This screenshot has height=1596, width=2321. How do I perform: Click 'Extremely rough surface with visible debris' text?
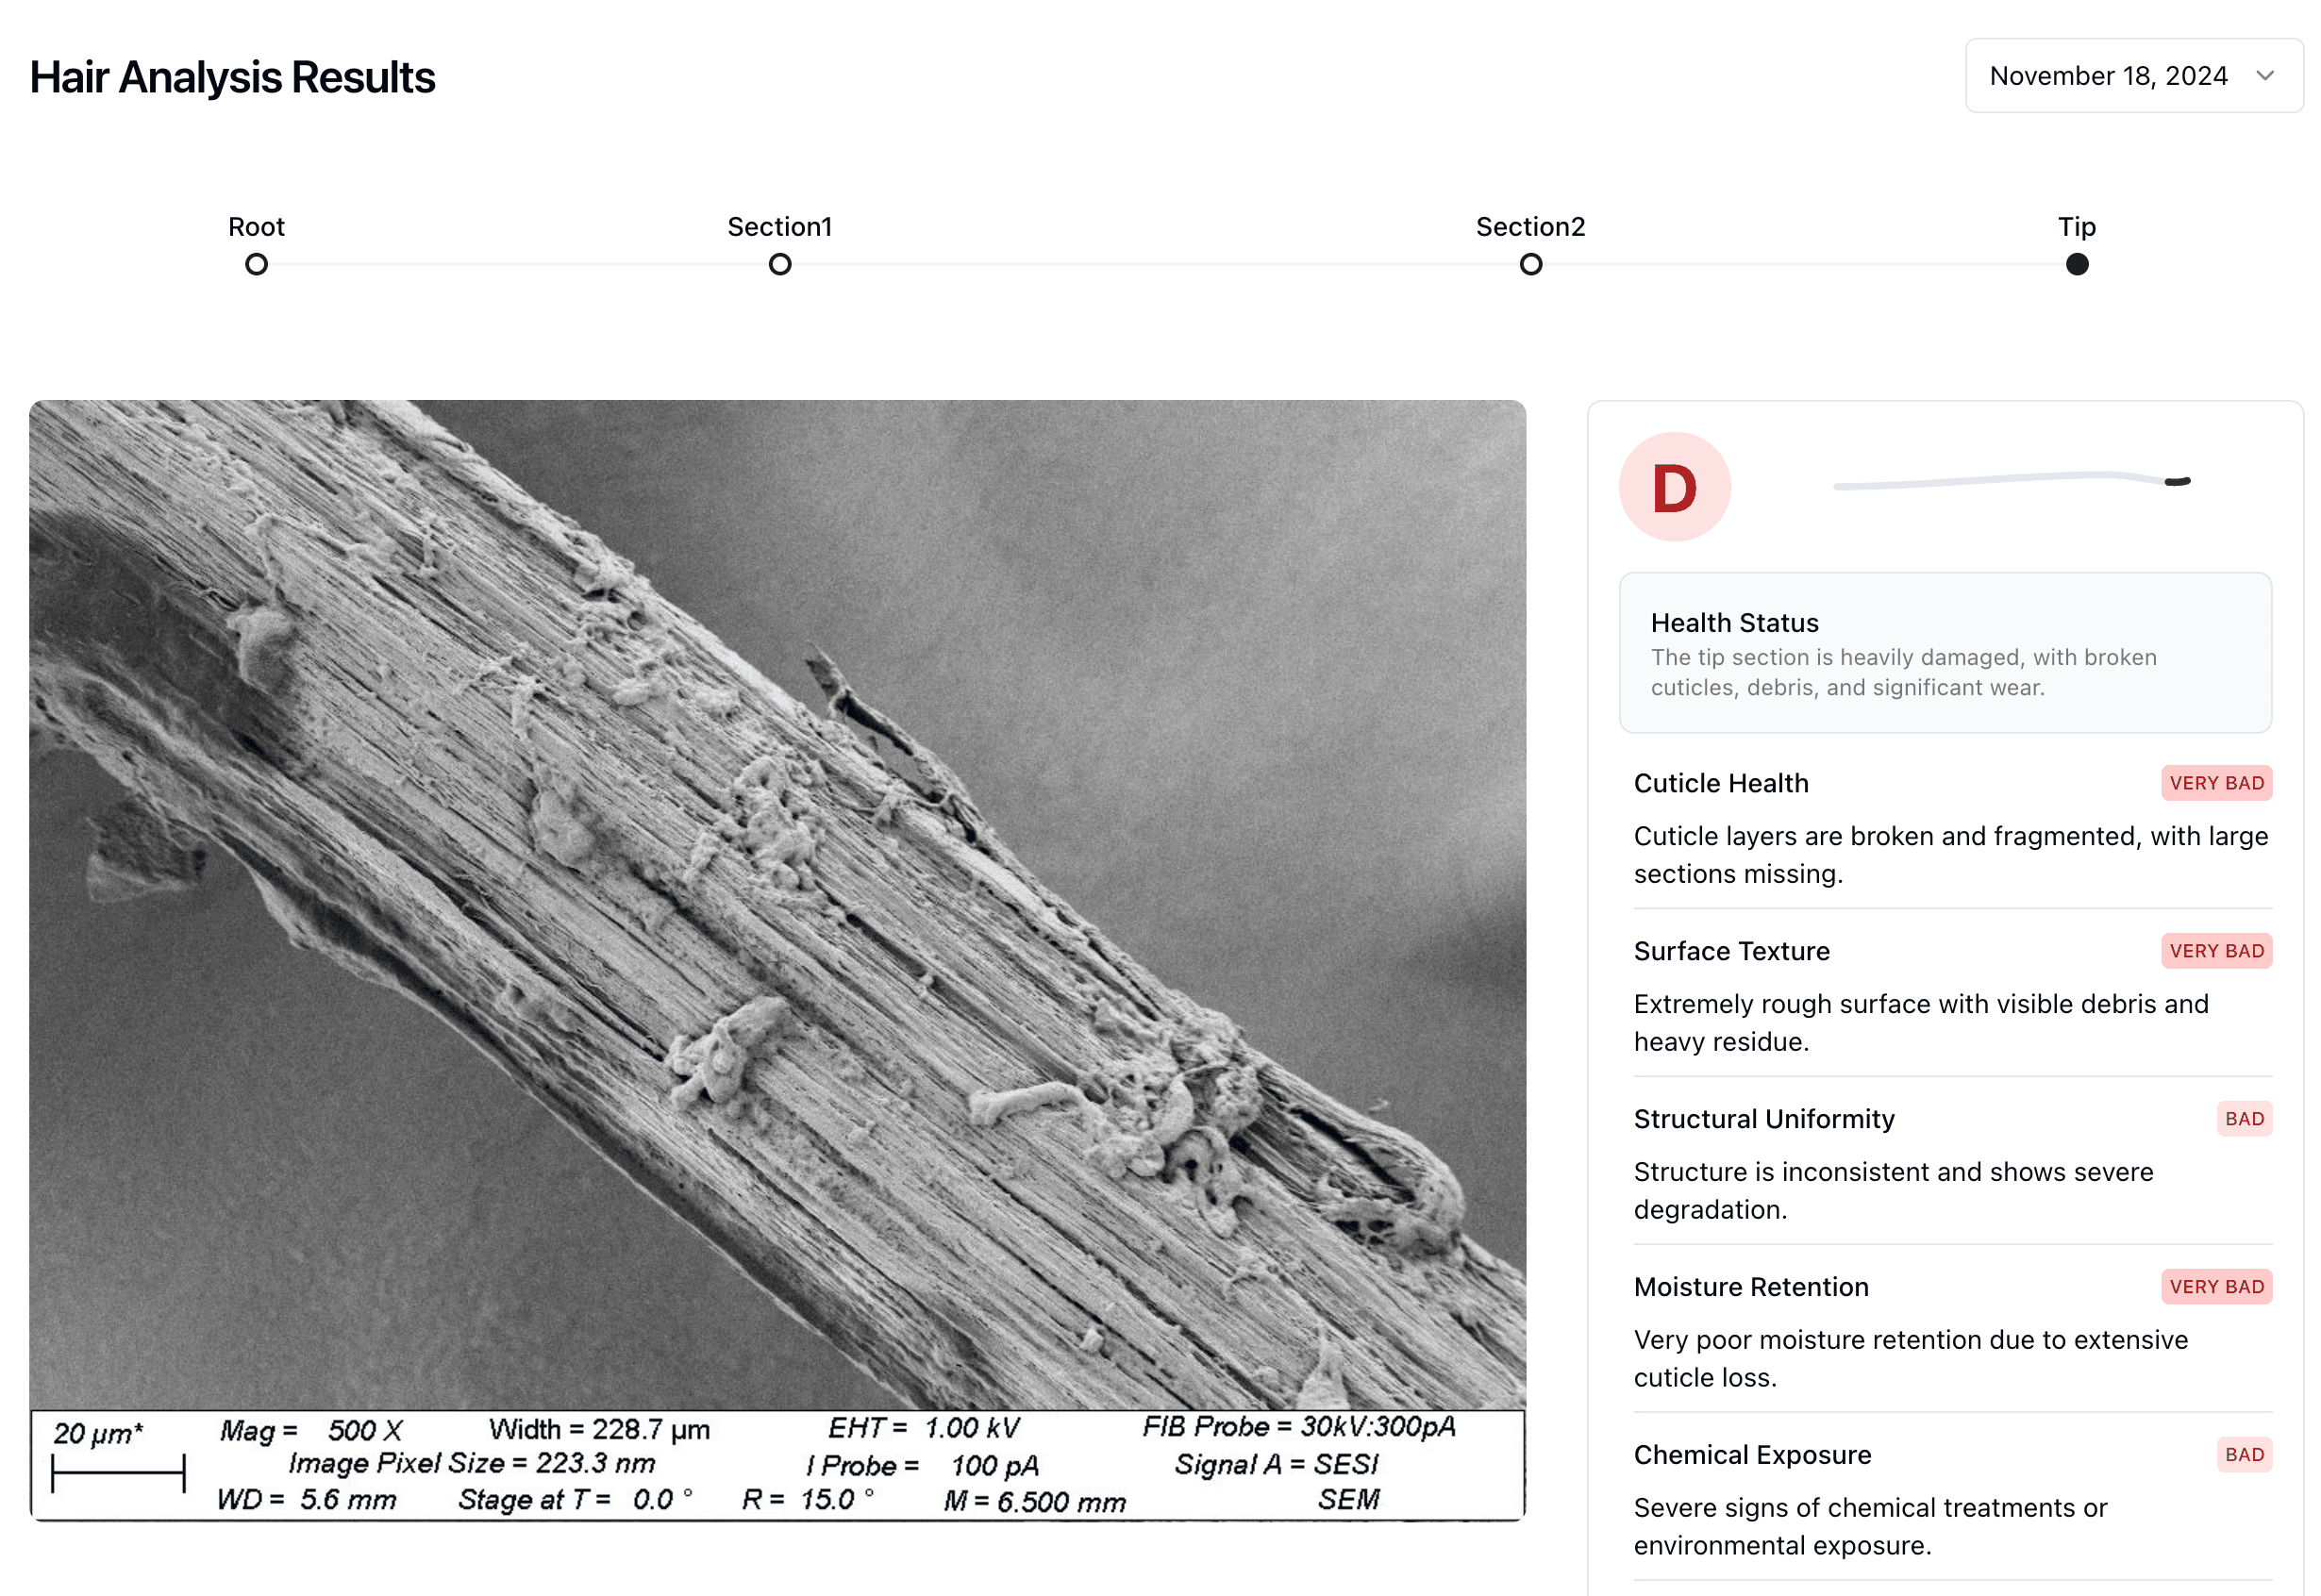tap(1920, 1023)
